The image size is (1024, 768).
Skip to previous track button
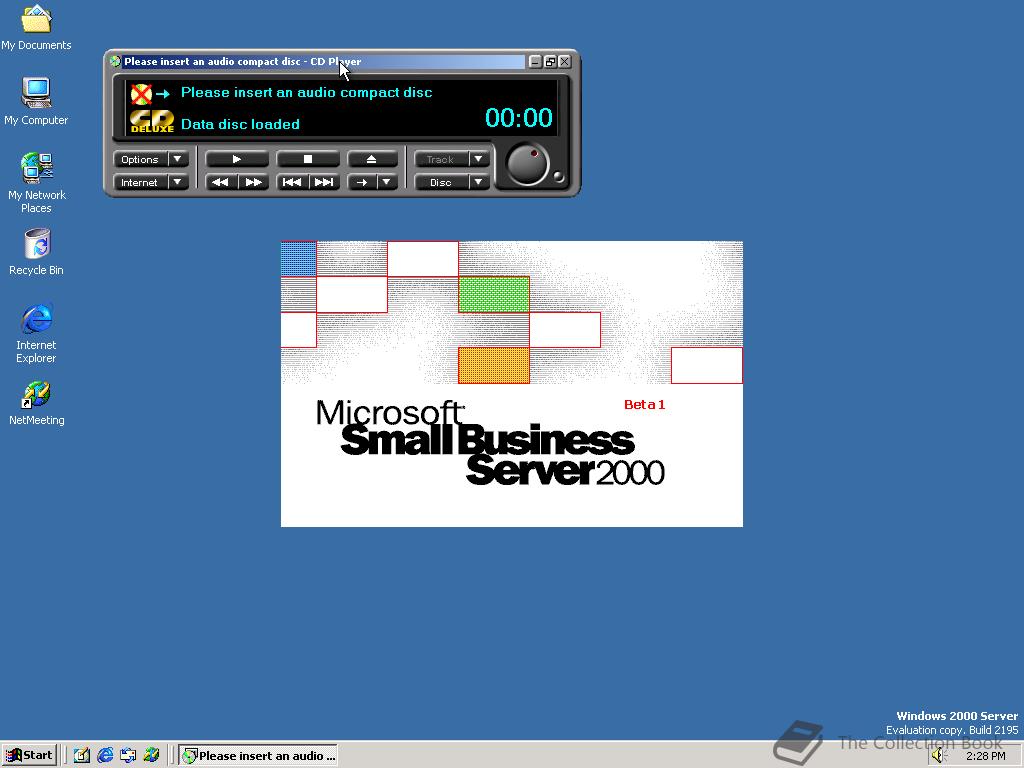[x=292, y=182]
